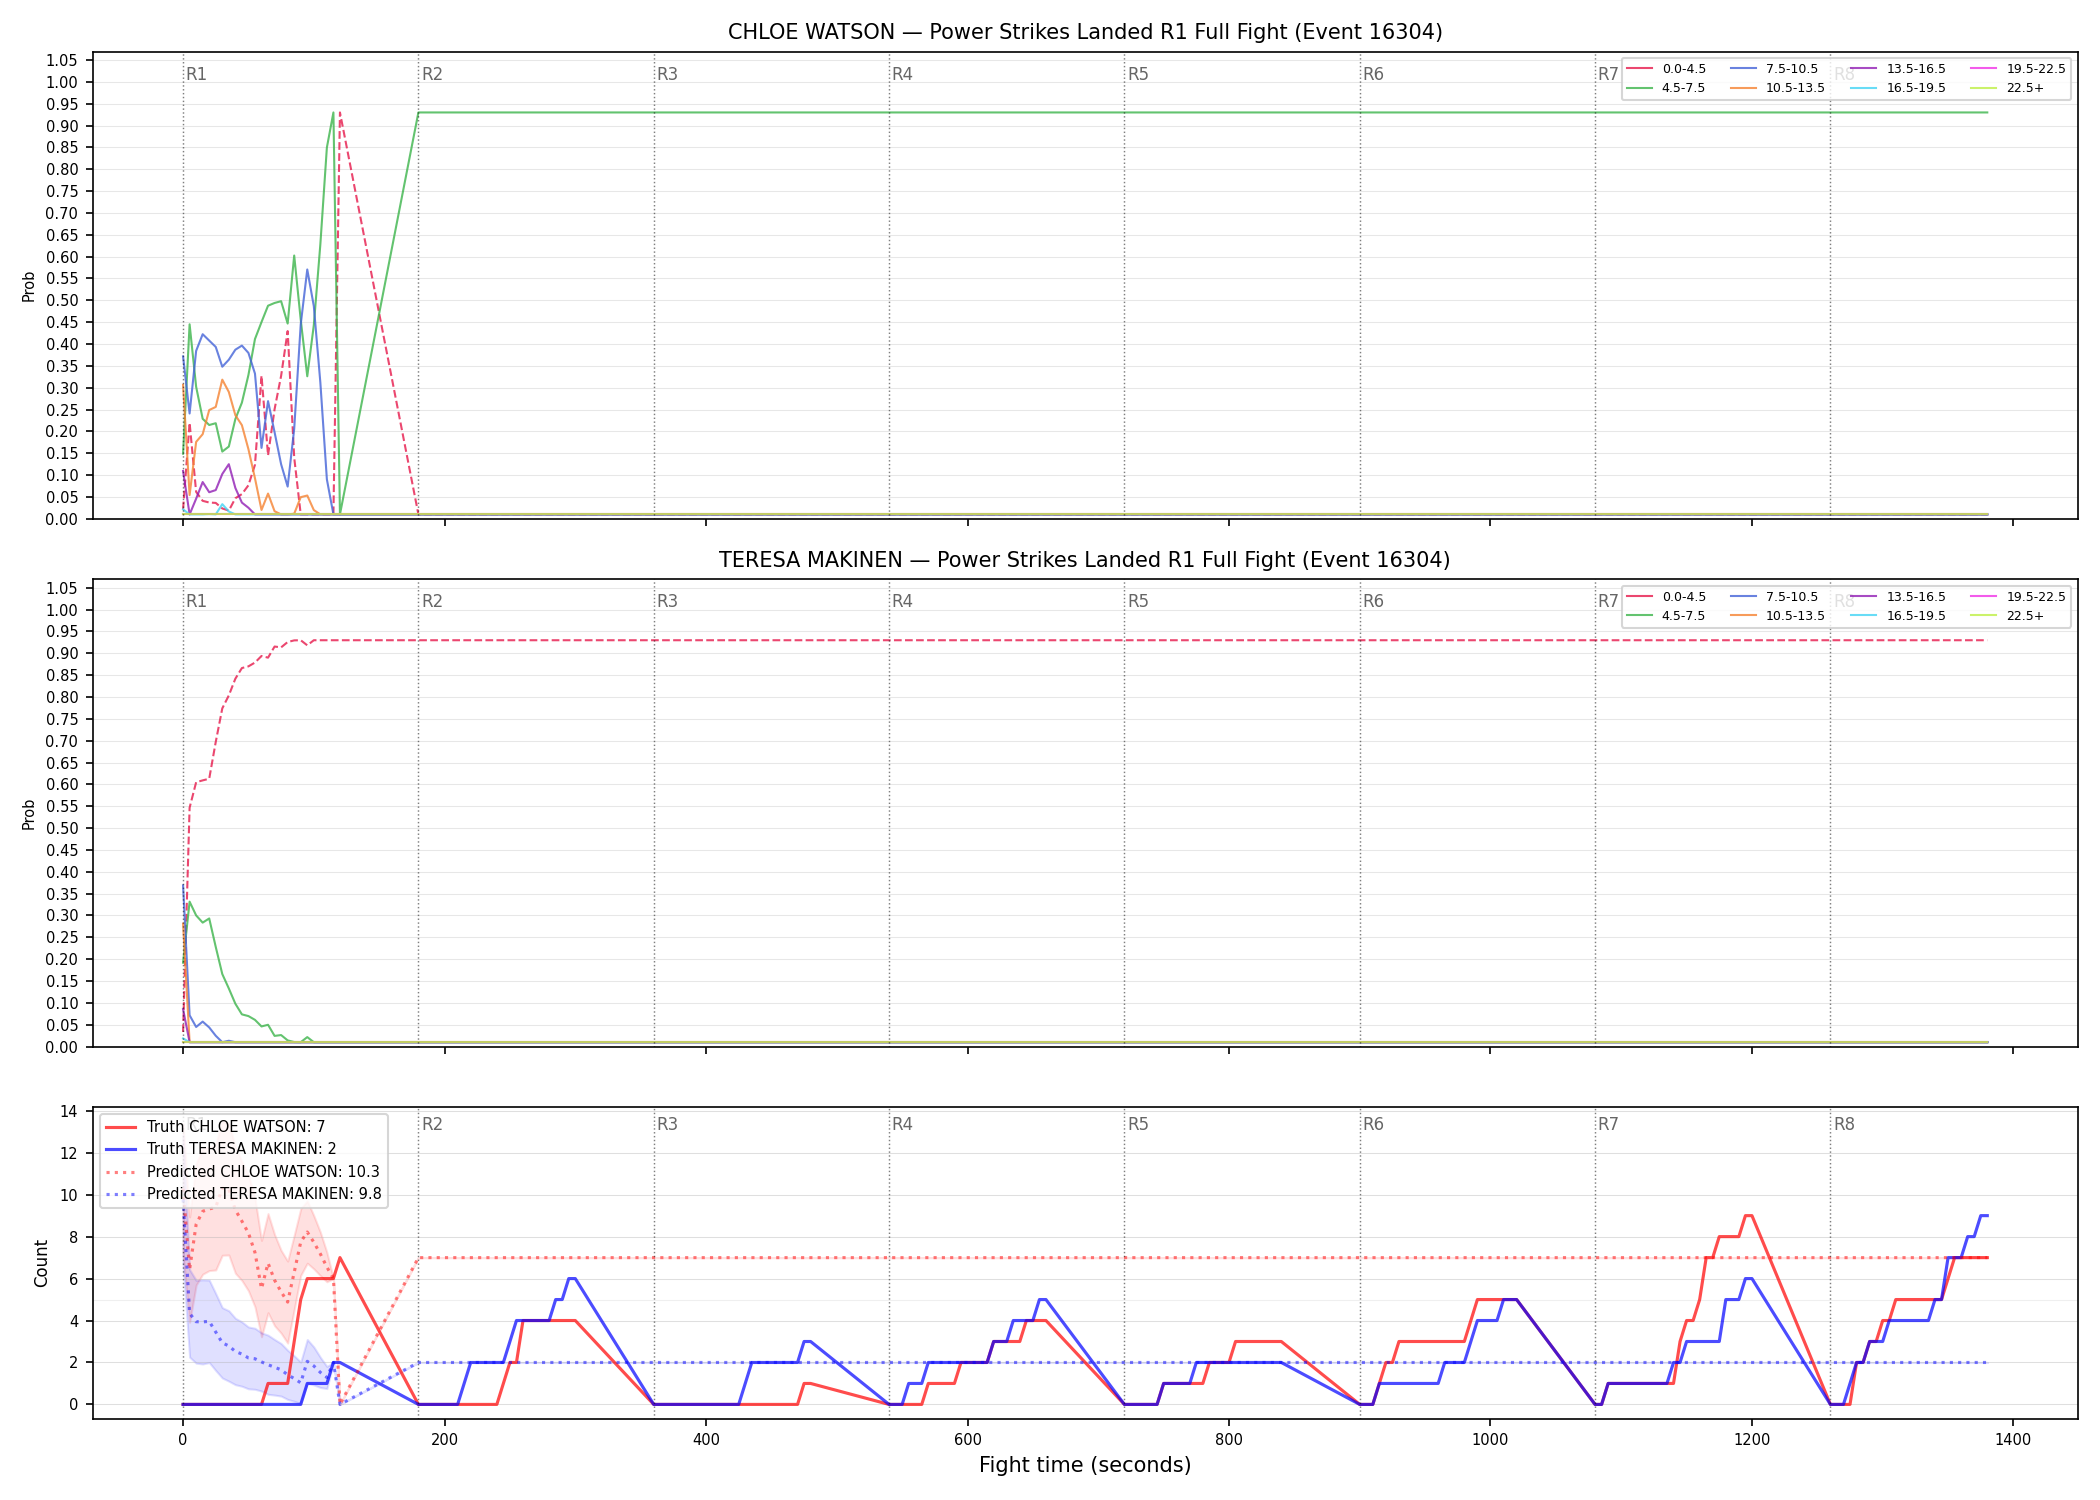Image resolution: width=2100 pixels, height=1500 pixels.
Task: Click '0.0-4.5' in Chloe Watson chart legend
Action: point(1684,69)
